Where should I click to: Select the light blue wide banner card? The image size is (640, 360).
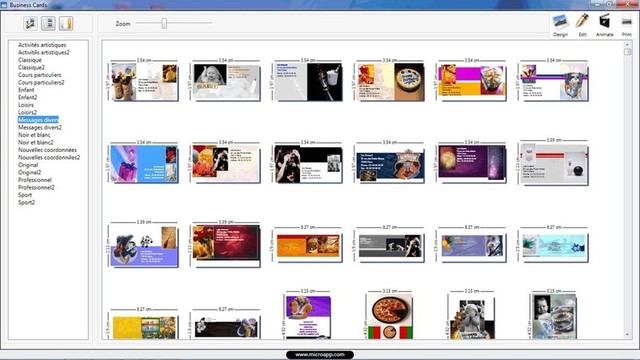coord(554,246)
